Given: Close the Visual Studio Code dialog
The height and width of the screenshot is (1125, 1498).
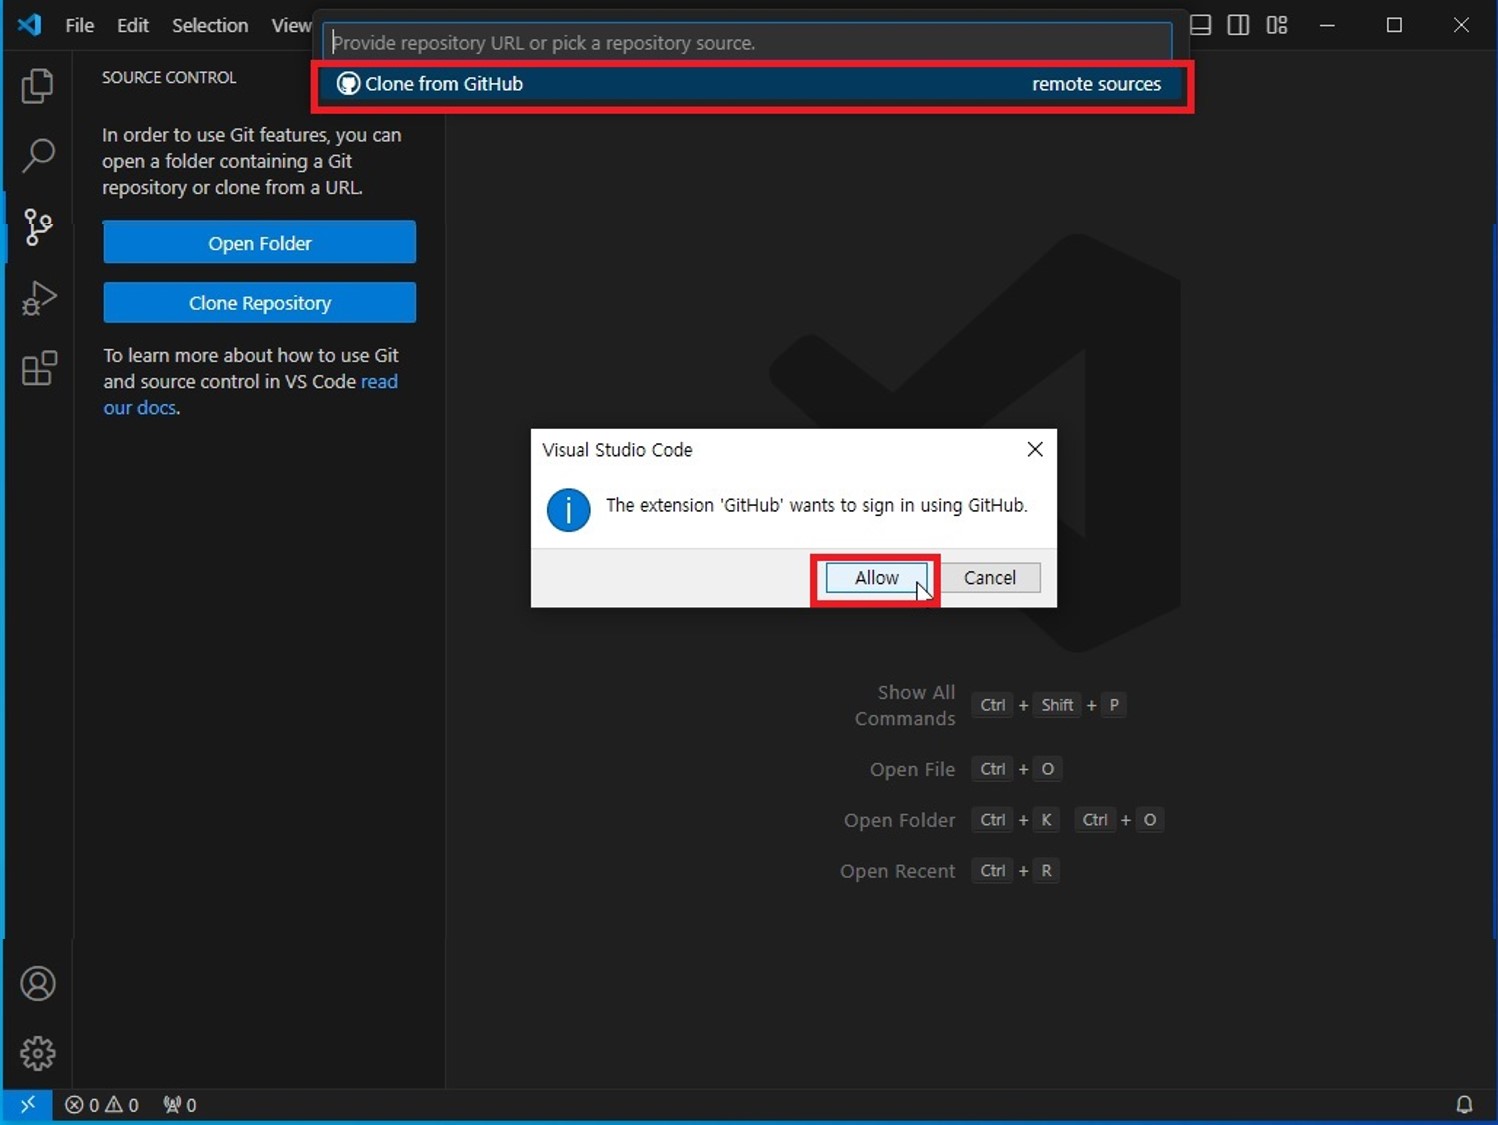Looking at the screenshot, I should (1035, 450).
